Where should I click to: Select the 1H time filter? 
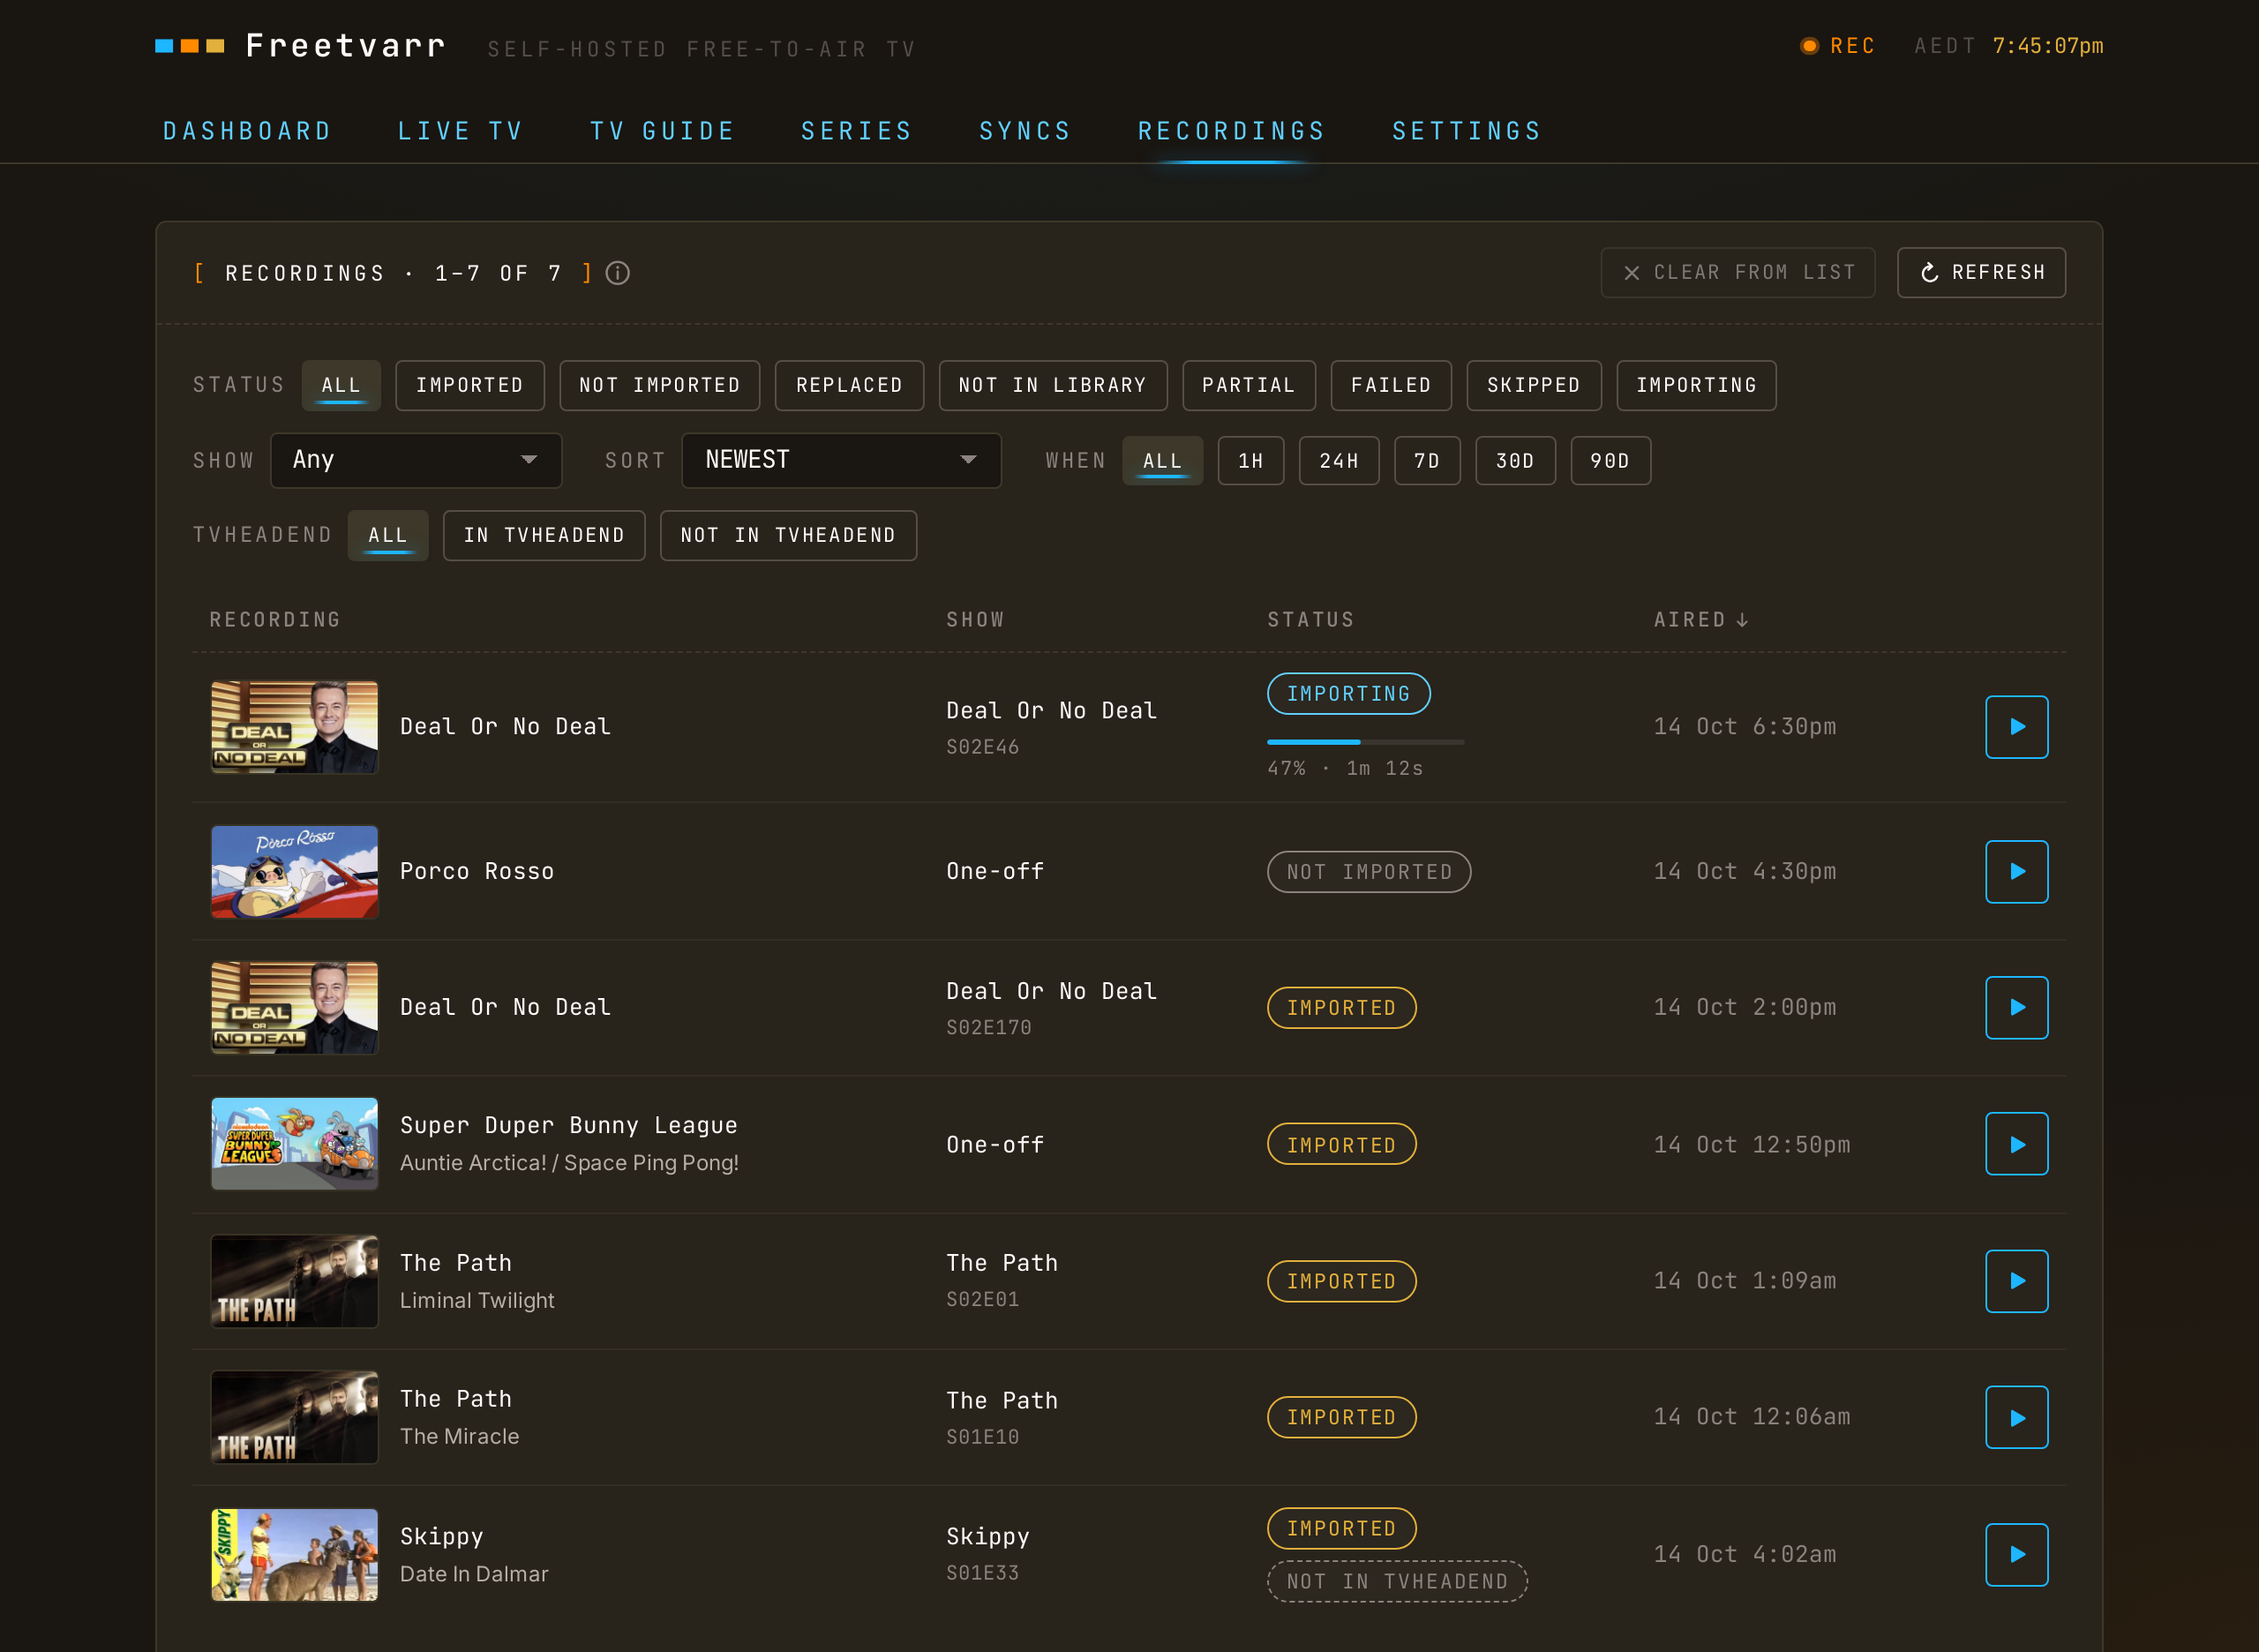coord(1250,461)
